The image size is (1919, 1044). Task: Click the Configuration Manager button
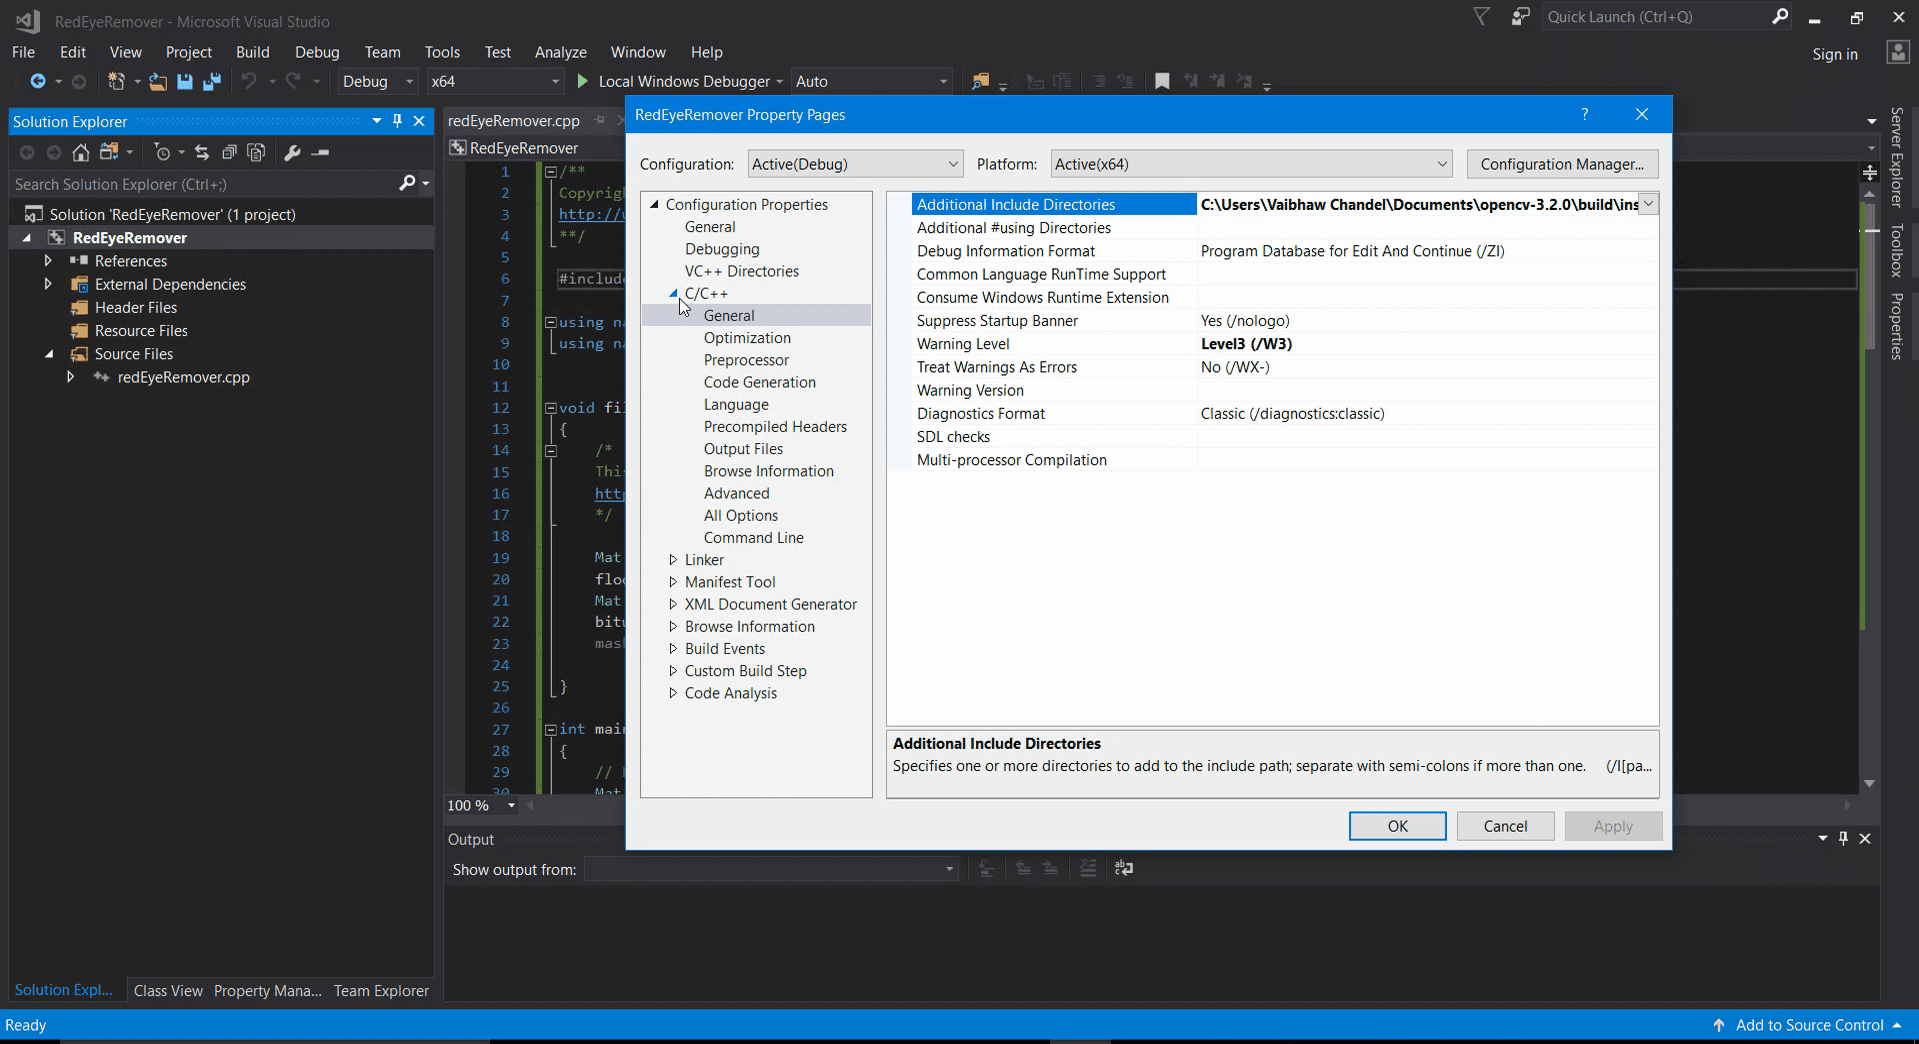1562,164
